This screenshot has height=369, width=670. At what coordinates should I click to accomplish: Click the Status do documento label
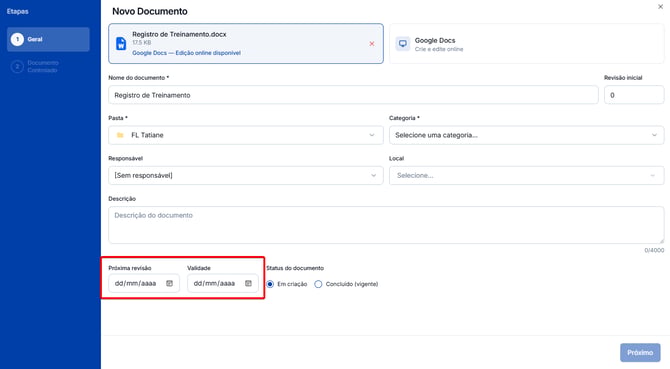pyautogui.click(x=295, y=268)
